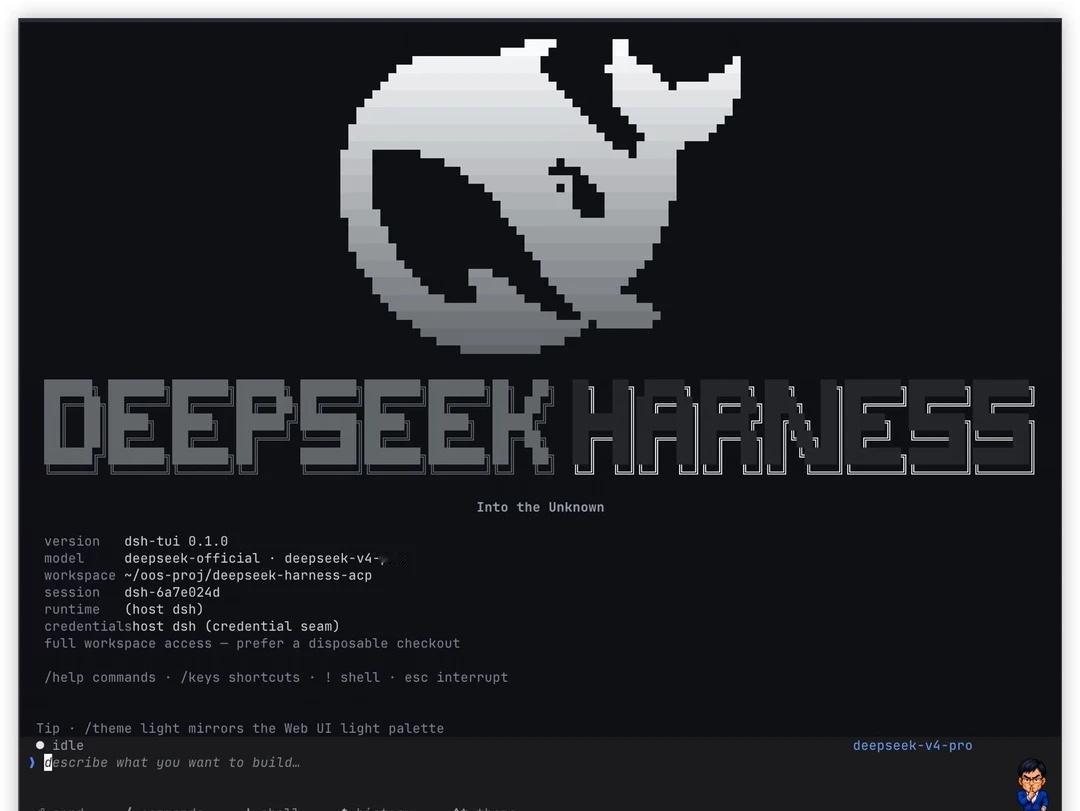Click the 'full workspace access' warning line
The height and width of the screenshot is (811, 1080).
pyautogui.click(x=251, y=644)
